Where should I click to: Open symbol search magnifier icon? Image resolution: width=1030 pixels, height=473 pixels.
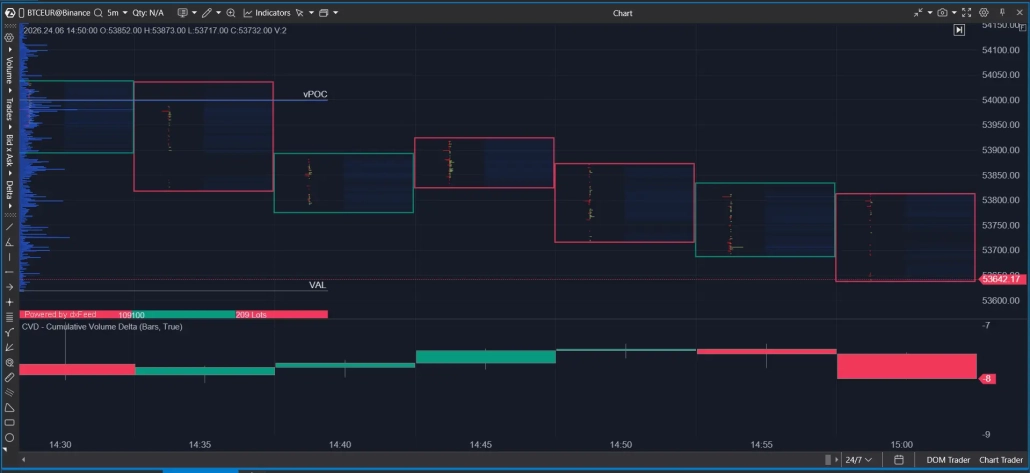pos(98,12)
